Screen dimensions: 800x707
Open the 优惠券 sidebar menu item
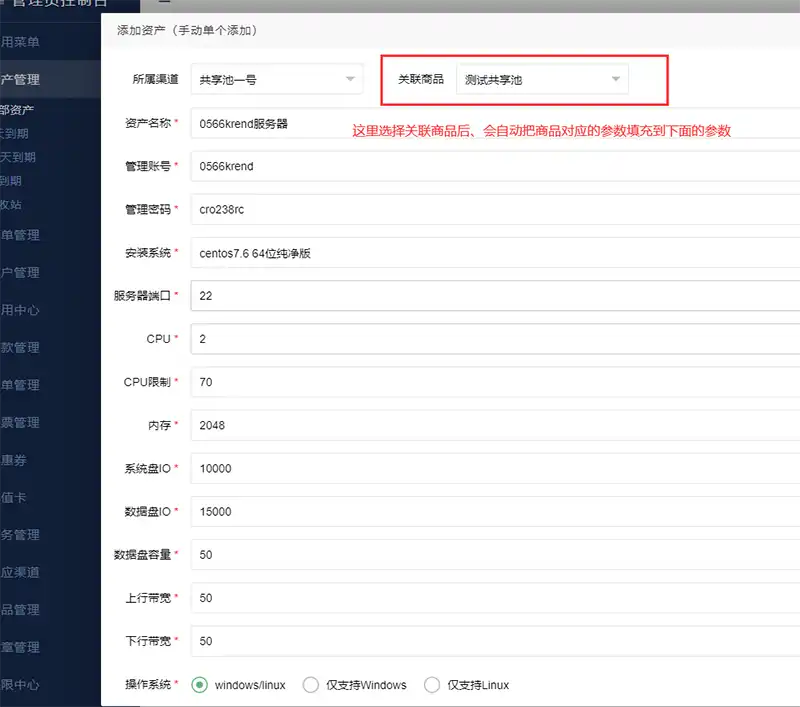[x=14, y=460]
